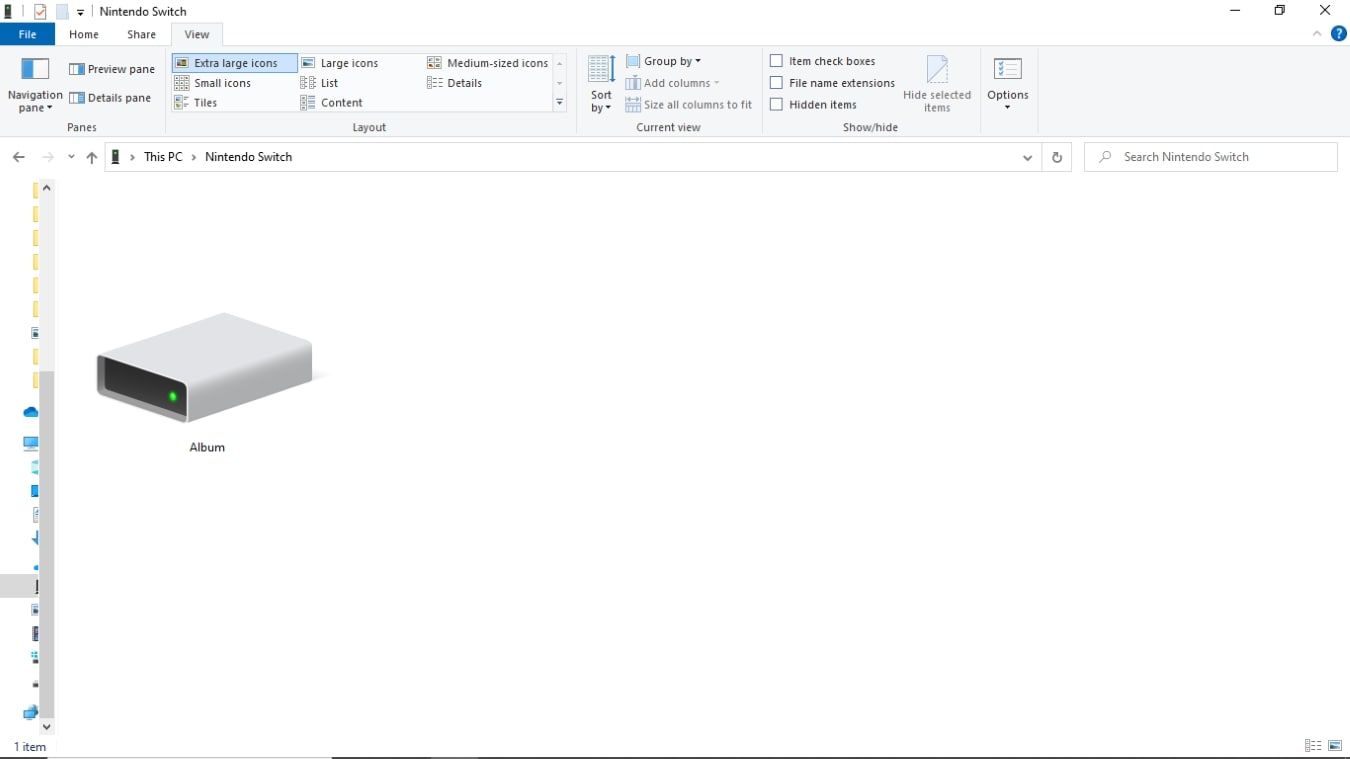Choose Extra large icons layout
Image resolution: width=1350 pixels, height=759 pixels.
coord(235,63)
